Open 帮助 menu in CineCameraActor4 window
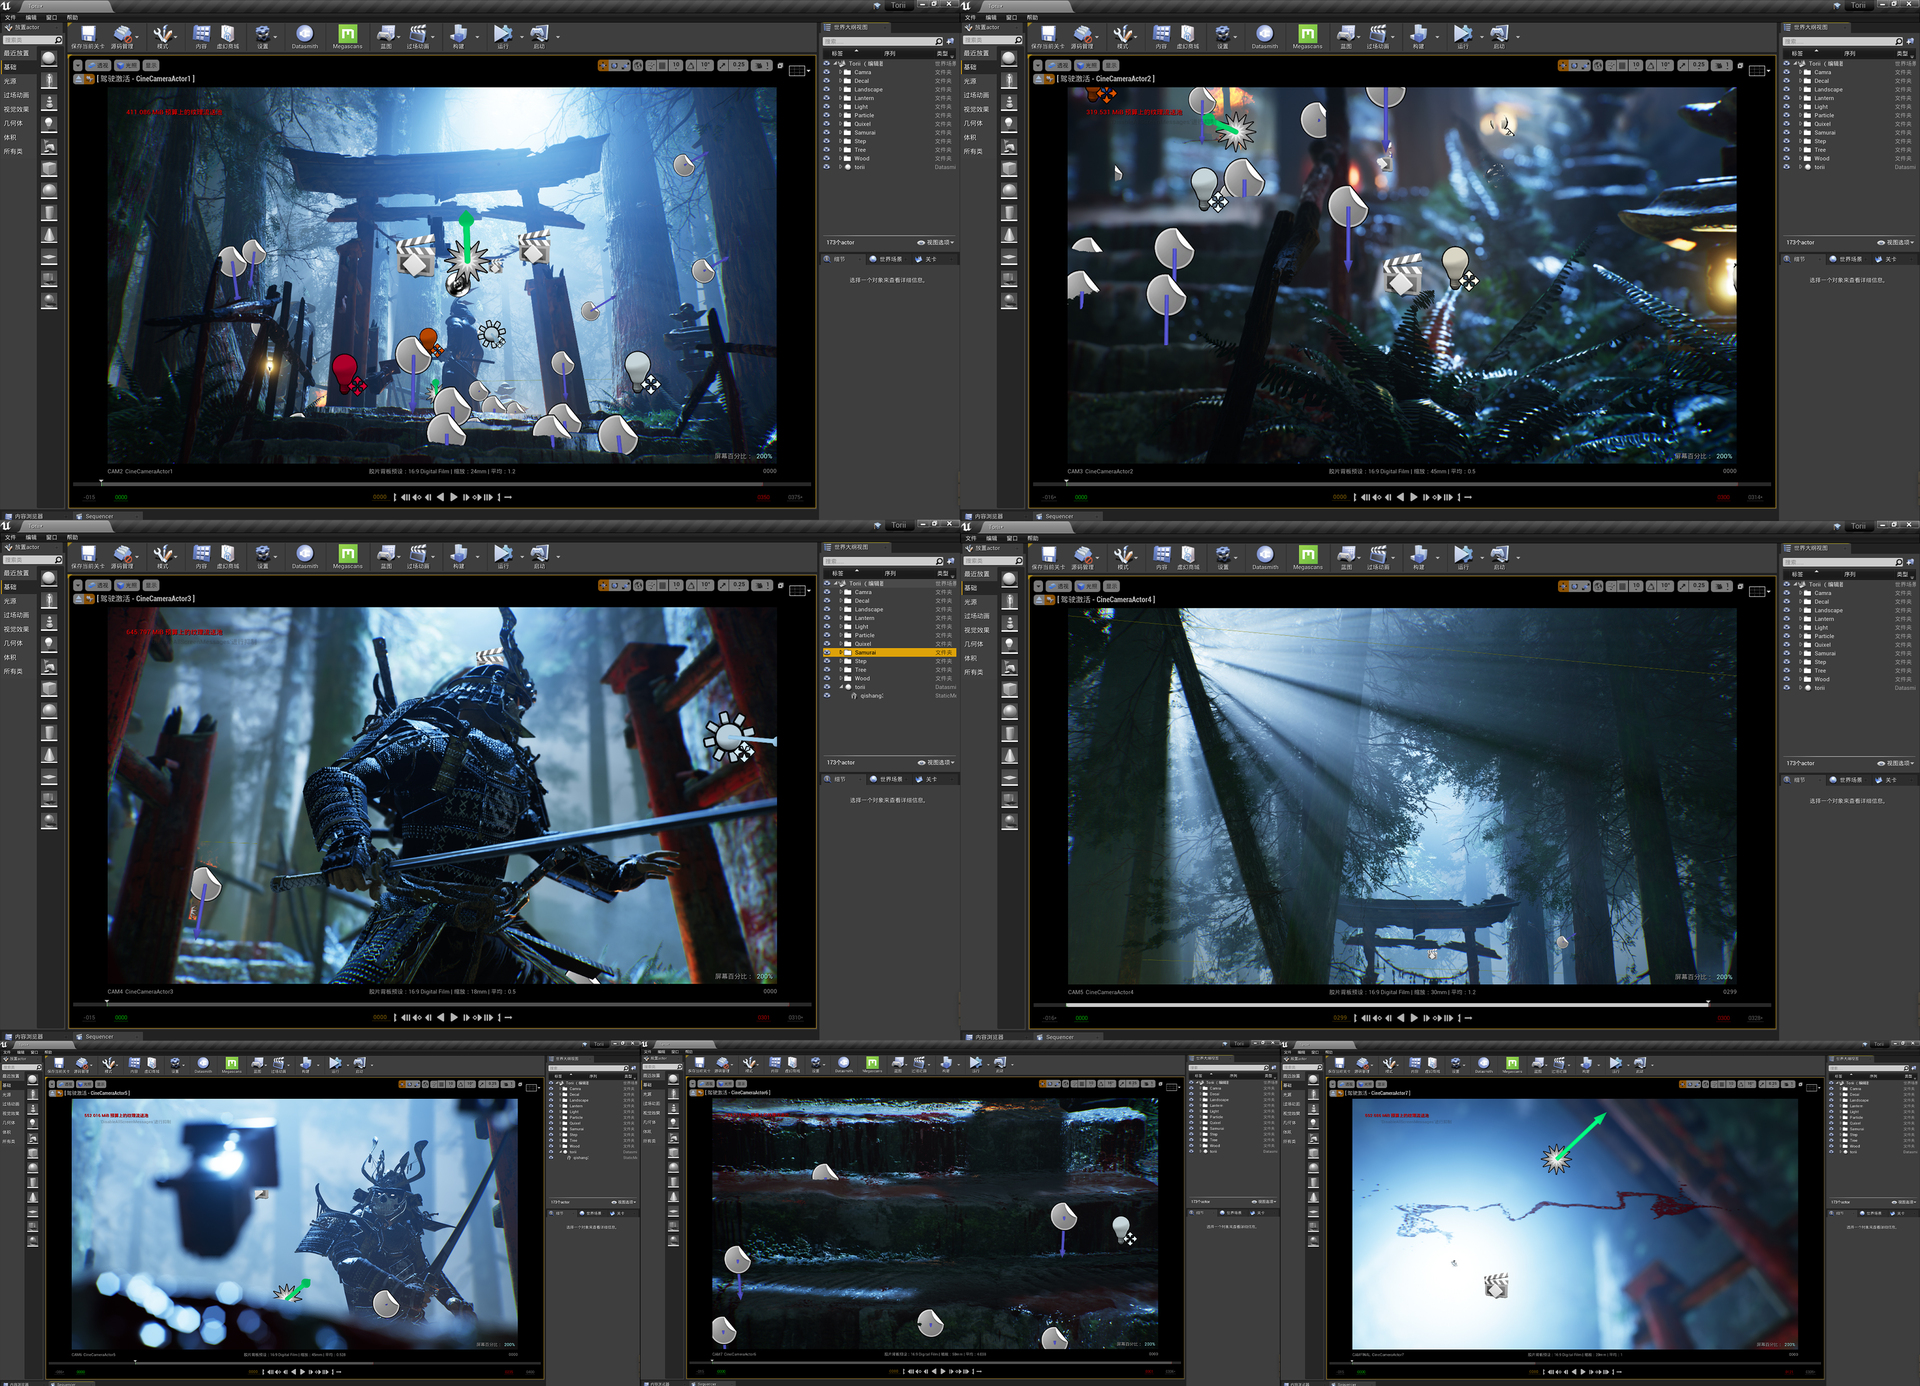 click(1032, 538)
